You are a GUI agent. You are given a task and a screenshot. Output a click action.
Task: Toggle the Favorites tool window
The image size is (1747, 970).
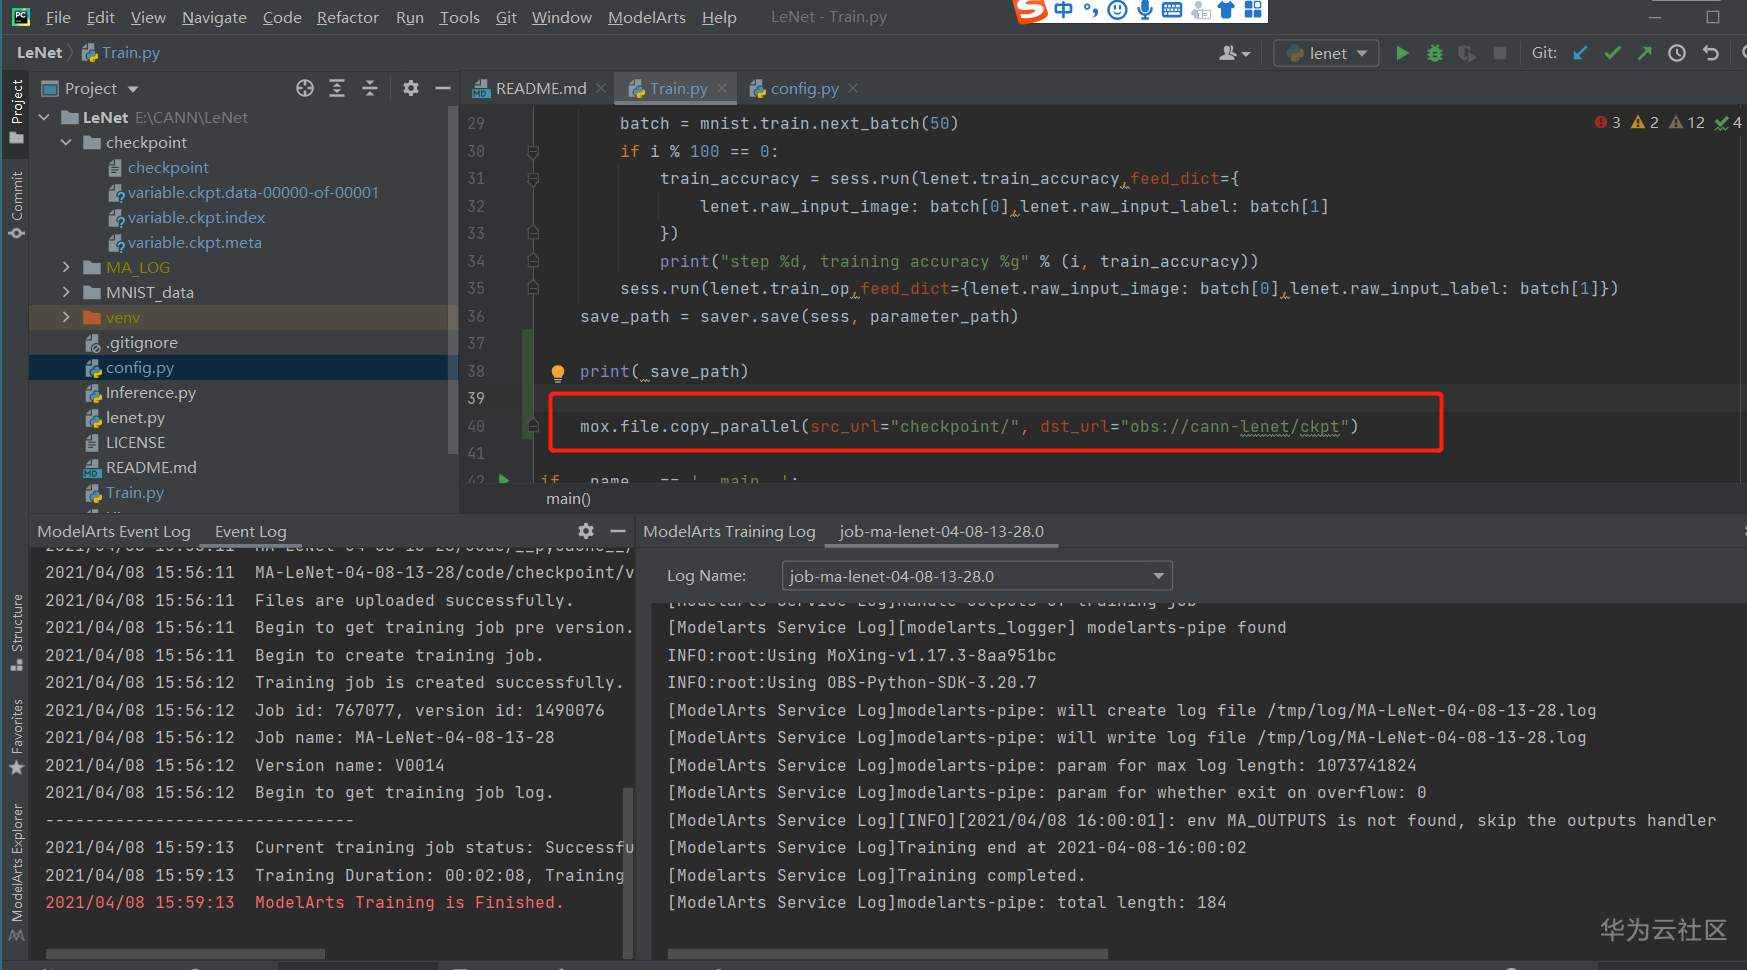[16, 736]
